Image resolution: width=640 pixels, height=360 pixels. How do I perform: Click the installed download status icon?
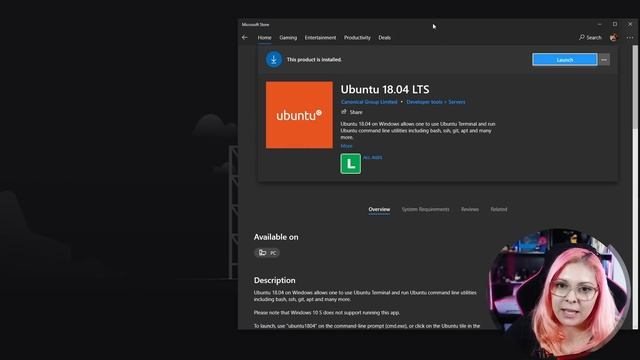274,60
